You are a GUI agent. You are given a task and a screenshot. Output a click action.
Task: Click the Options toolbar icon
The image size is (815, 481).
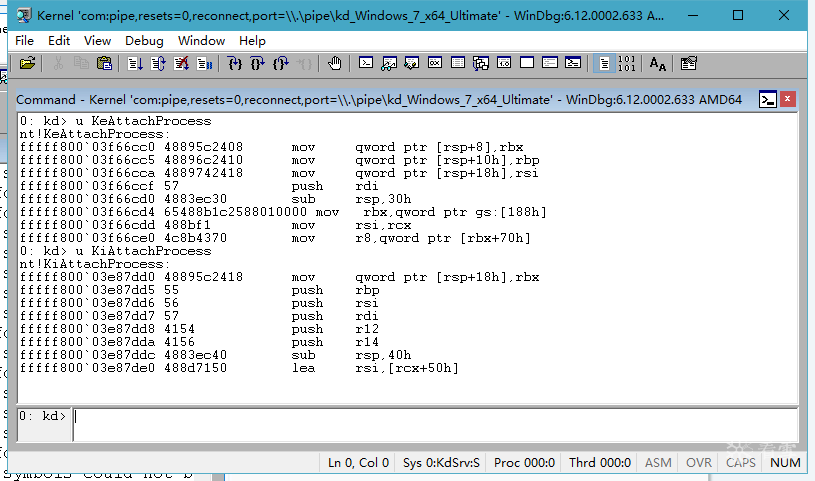pyautogui.click(x=689, y=63)
